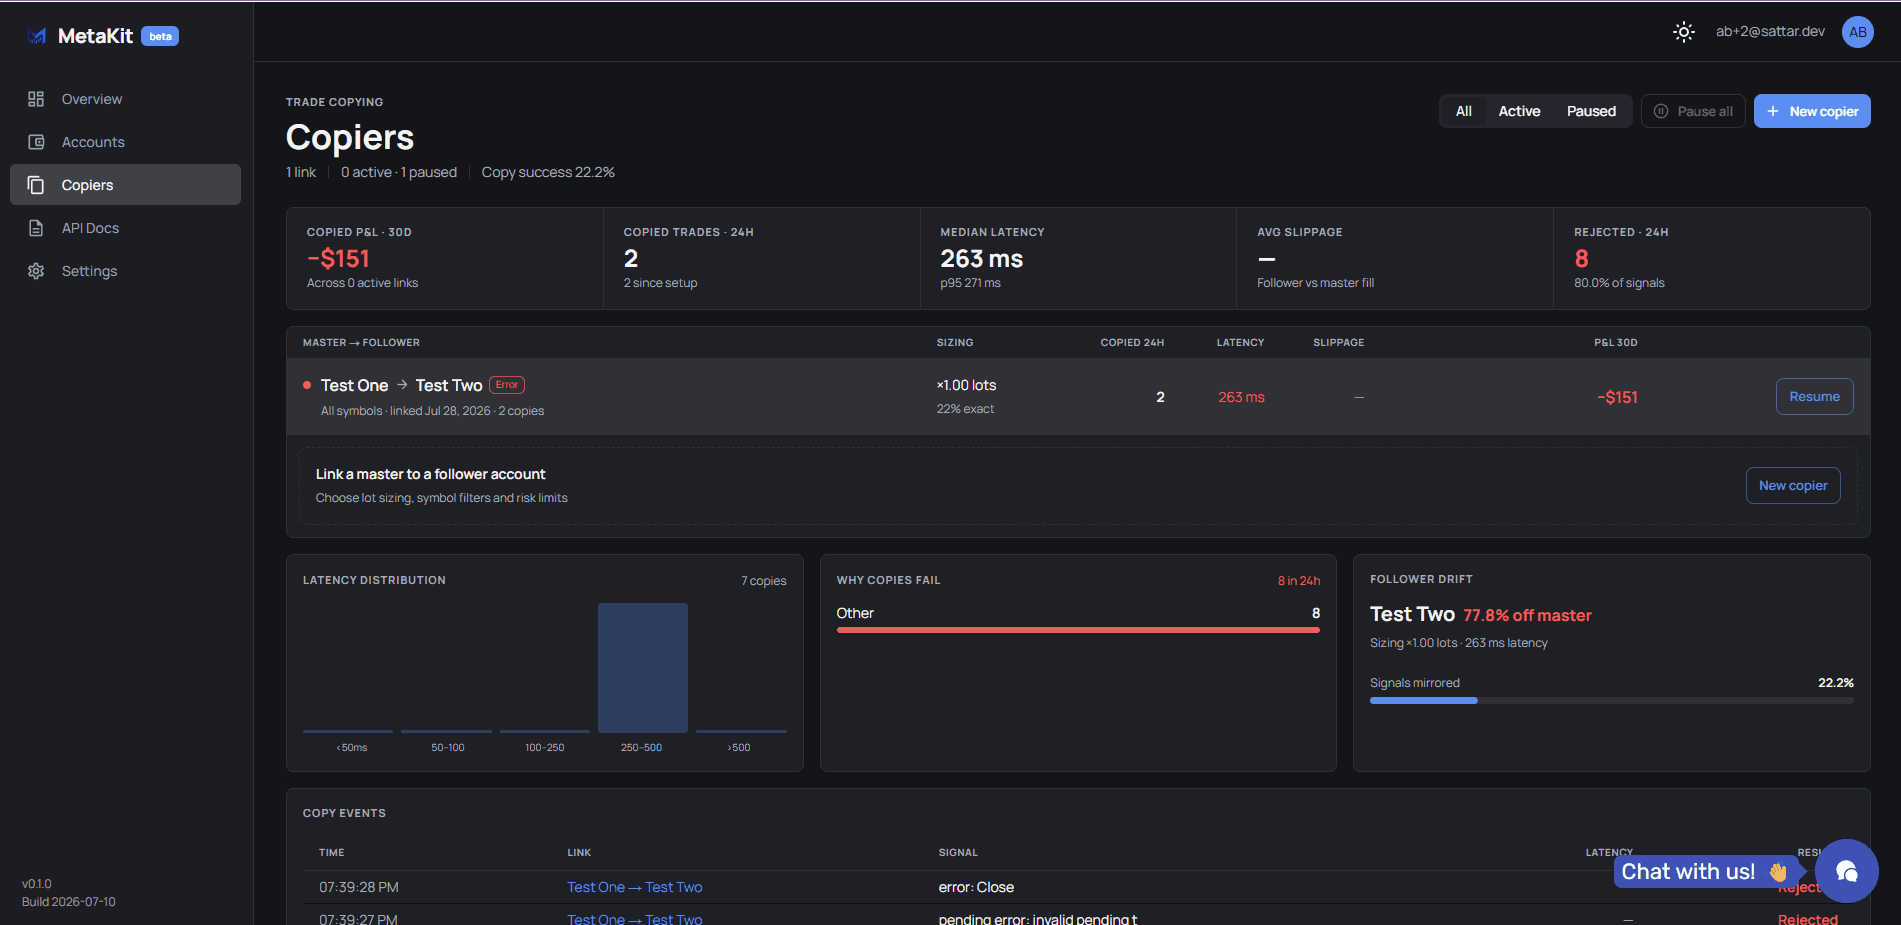Screen dimensions: 1901x925
Task: Click the Rejected 24H value 8
Action: (1581, 259)
